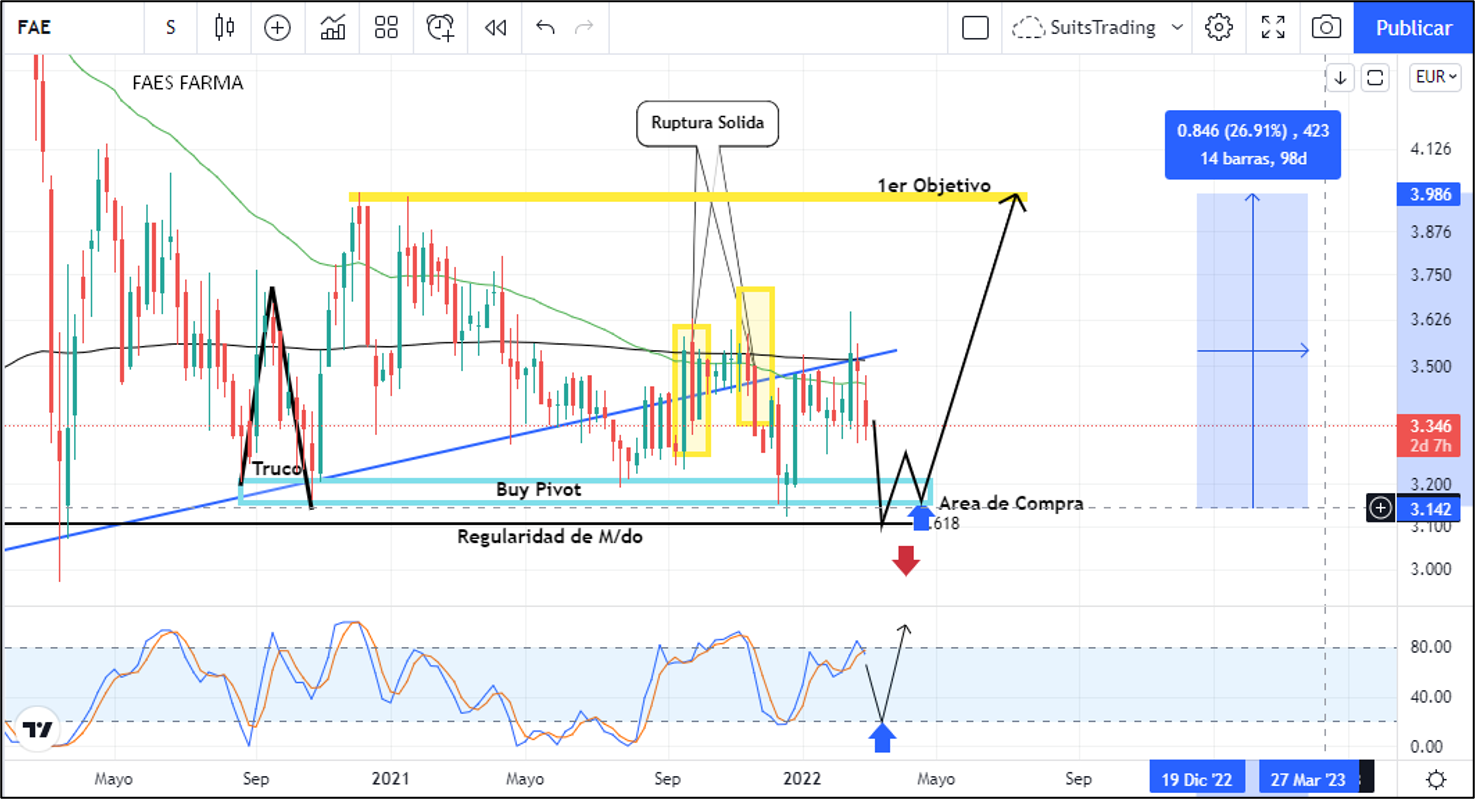Viewport: 1476px width, 800px height.
Task: Create an alert with the alarm clock icon
Action: coord(441,28)
